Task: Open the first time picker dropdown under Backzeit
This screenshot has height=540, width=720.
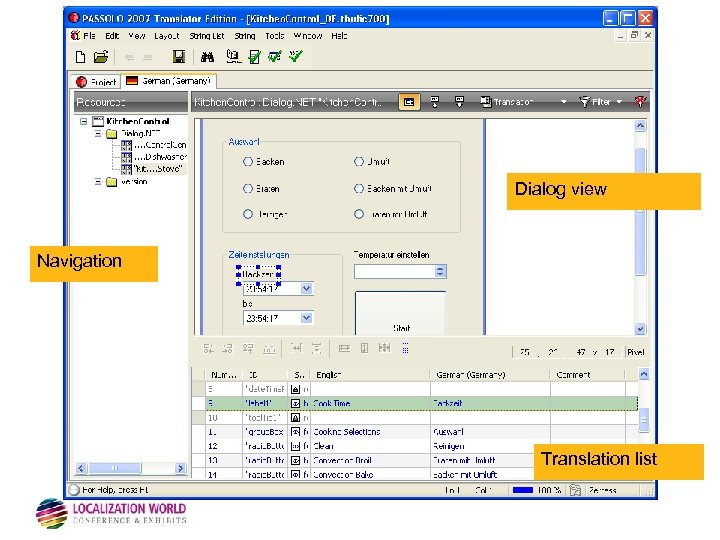Action: [306, 288]
